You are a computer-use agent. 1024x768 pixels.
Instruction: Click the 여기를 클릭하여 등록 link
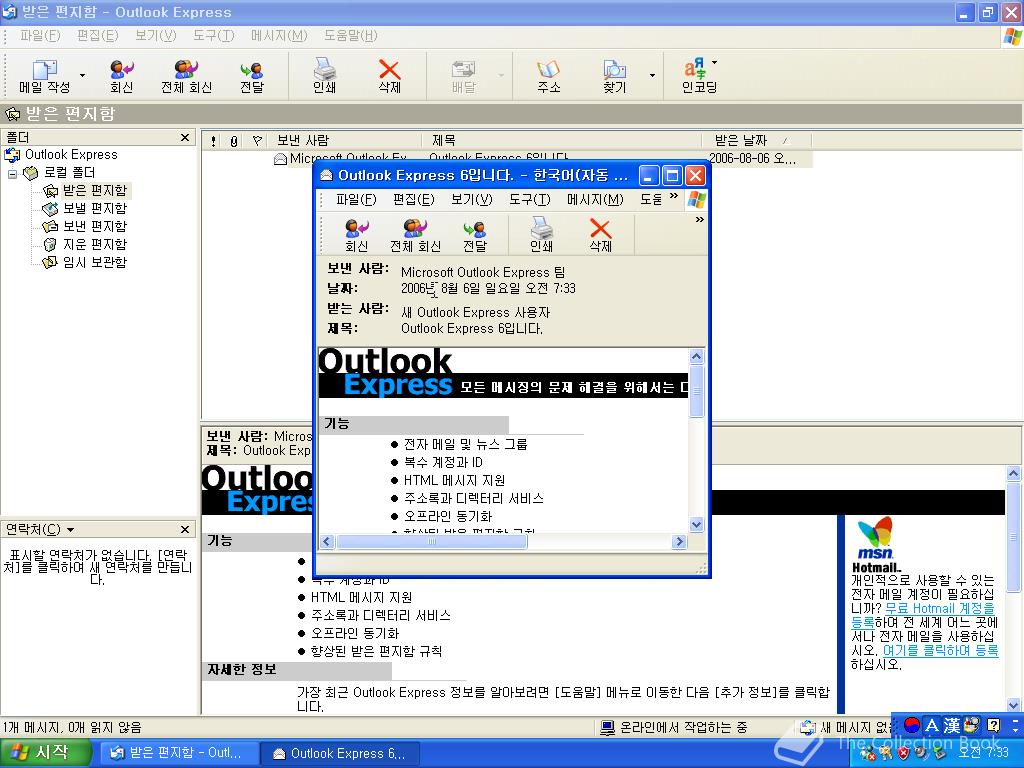tap(940, 650)
